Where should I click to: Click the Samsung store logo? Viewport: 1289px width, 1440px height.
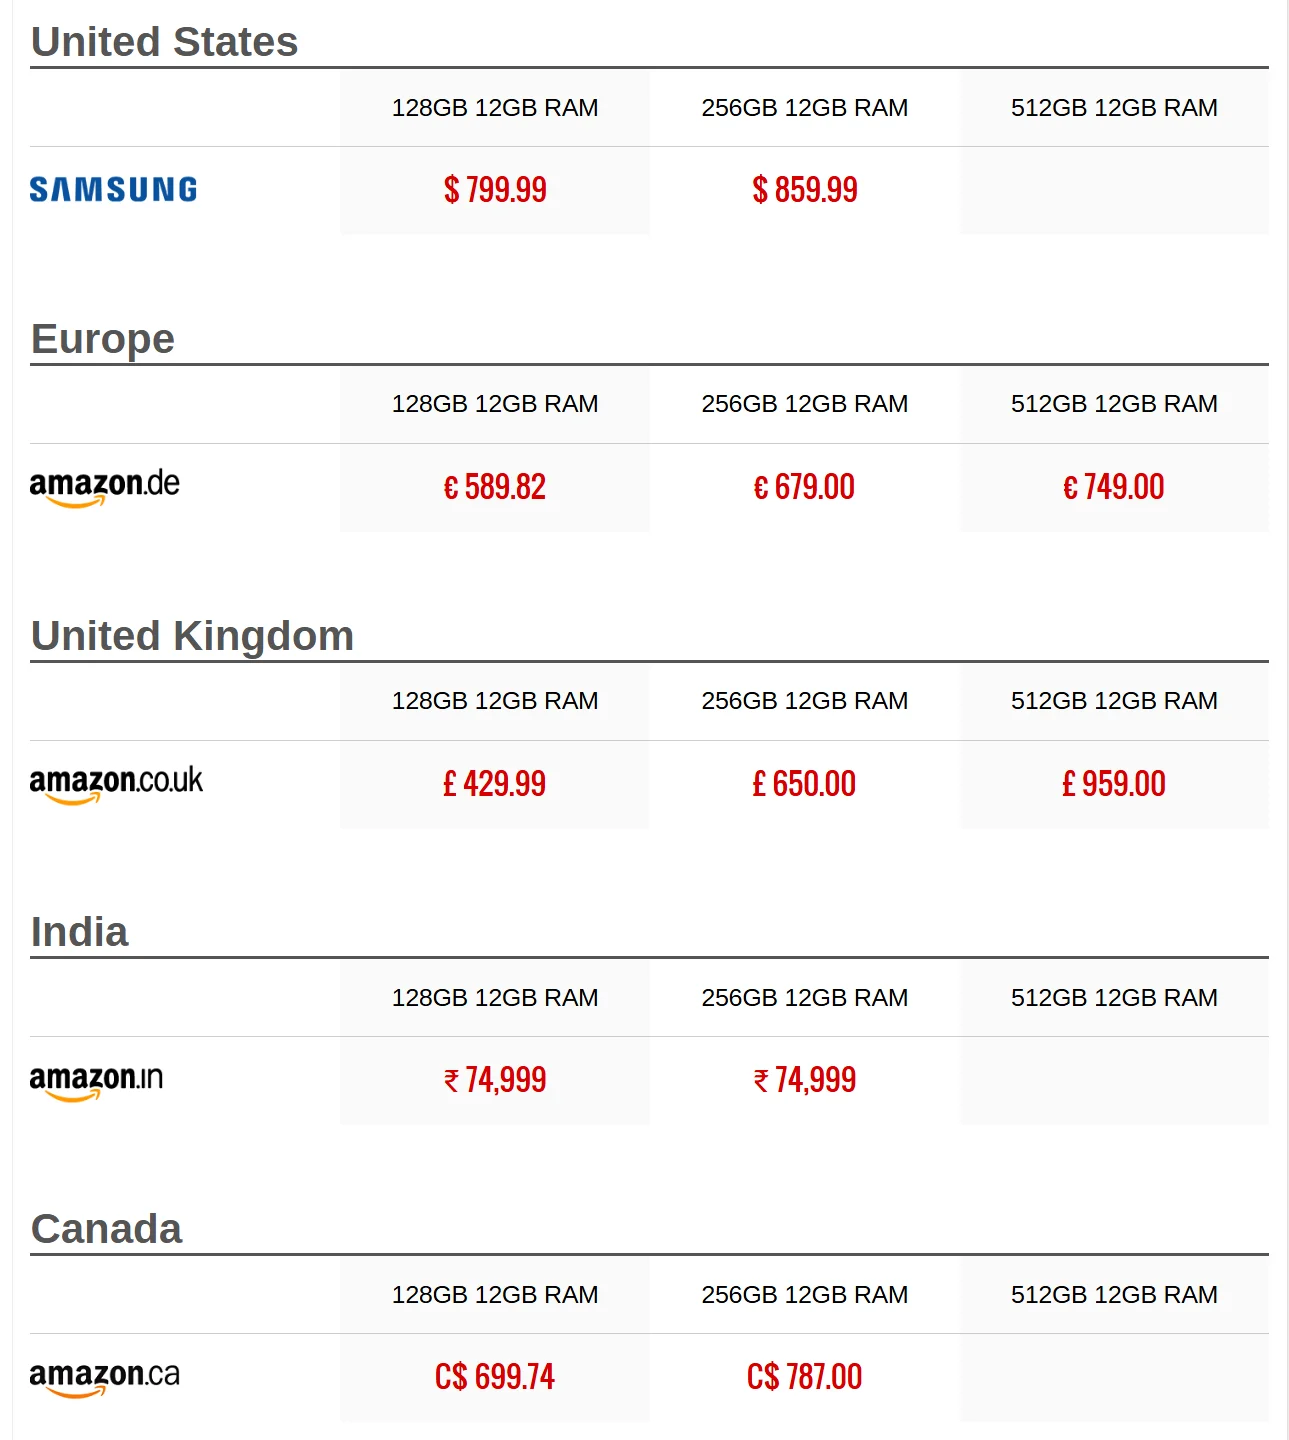pyautogui.click(x=113, y=190)
